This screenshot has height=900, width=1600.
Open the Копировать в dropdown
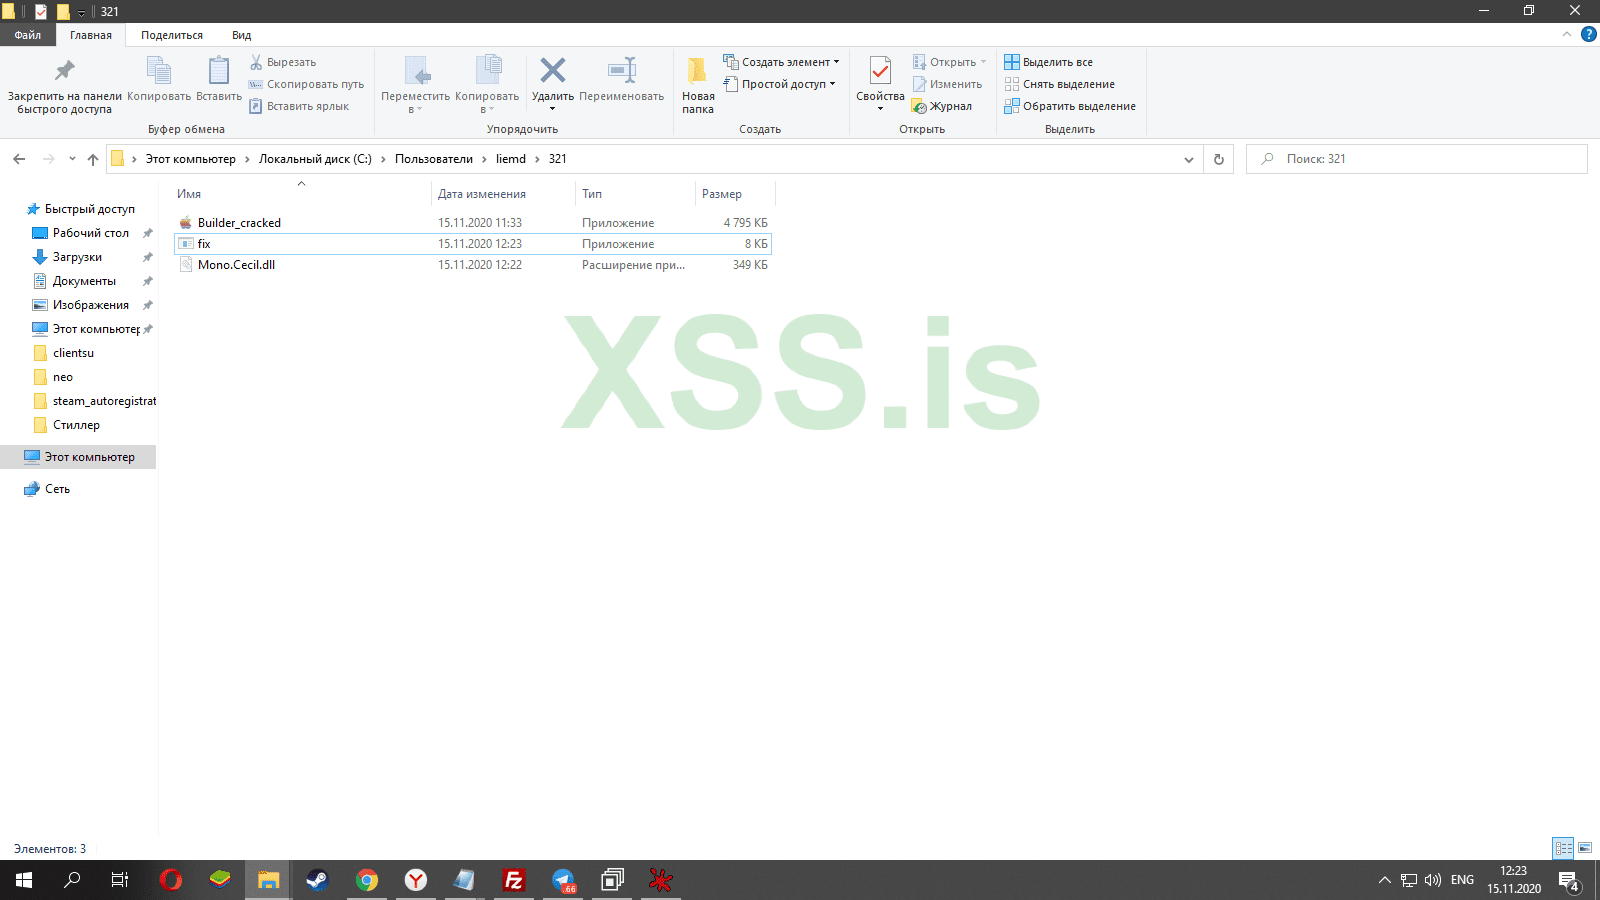(x=487, y=85)
